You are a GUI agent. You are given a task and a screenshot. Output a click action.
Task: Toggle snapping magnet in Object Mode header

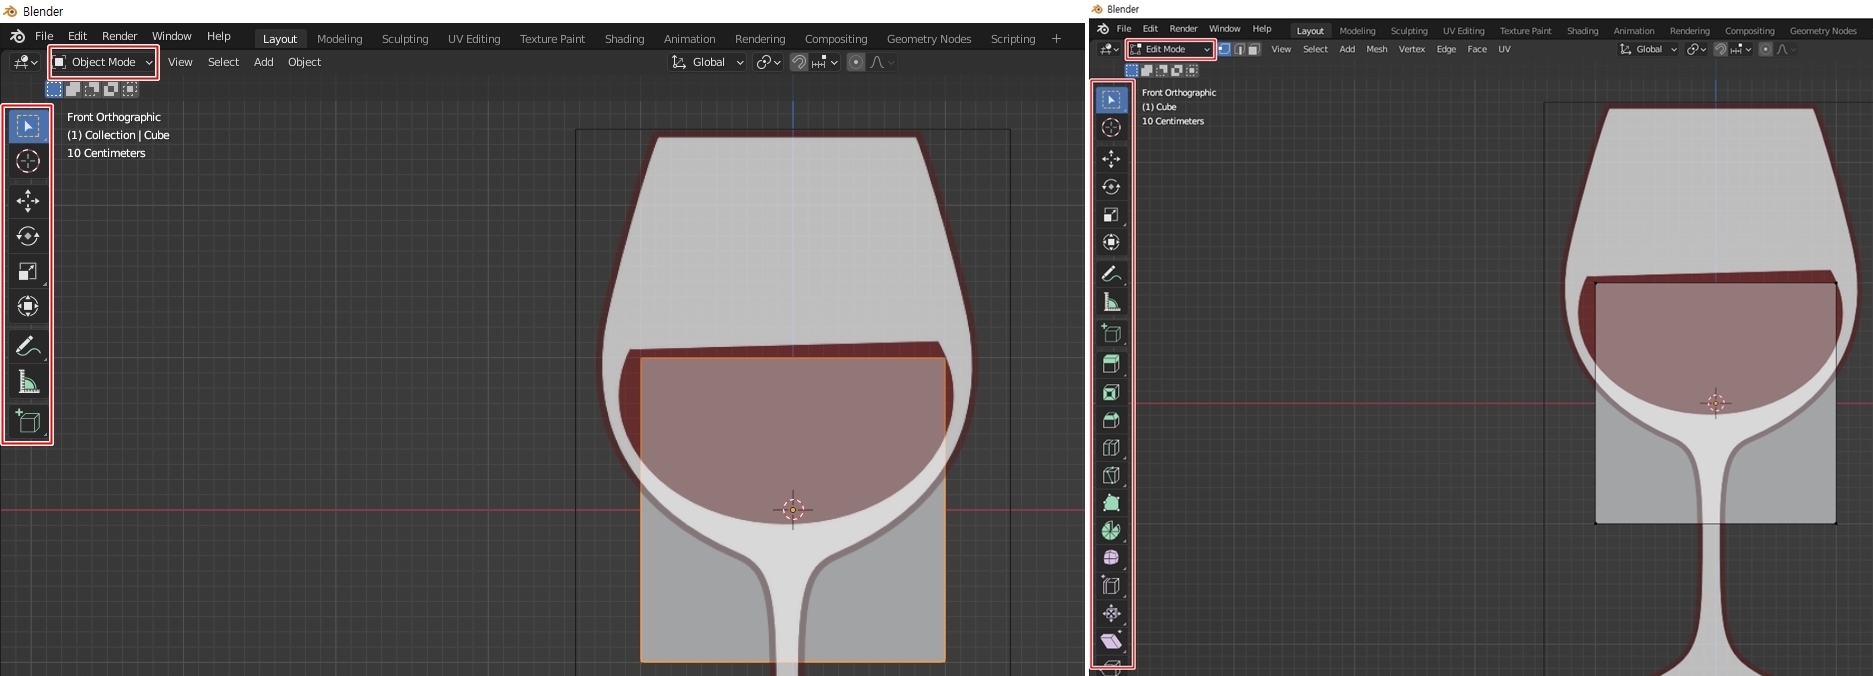click(x=799, y=62)
